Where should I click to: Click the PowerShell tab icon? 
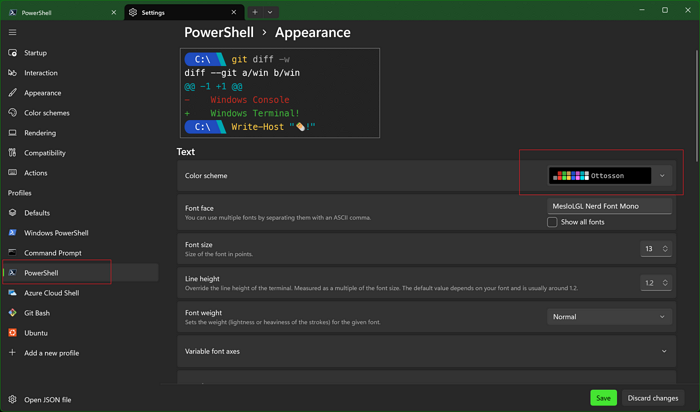12,12
